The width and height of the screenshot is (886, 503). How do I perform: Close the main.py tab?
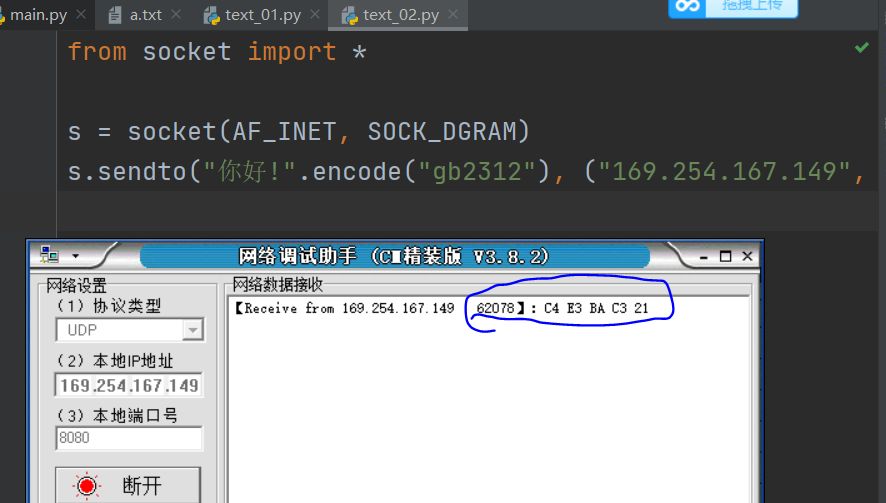point(81,14)
